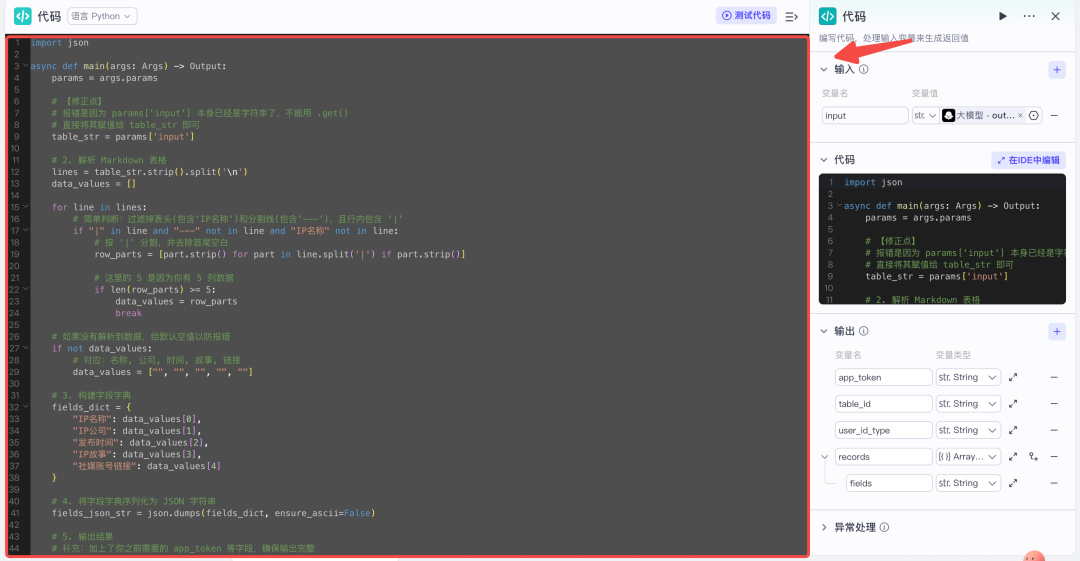
Task: Show info tooltip next to 异常处理
Action: click(x=884, y=527)
